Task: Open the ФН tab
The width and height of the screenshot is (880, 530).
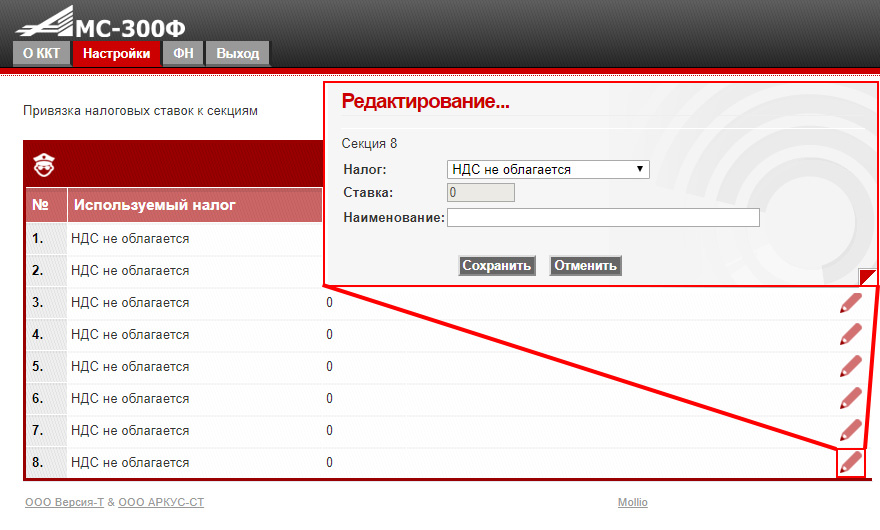Action: 183,53
